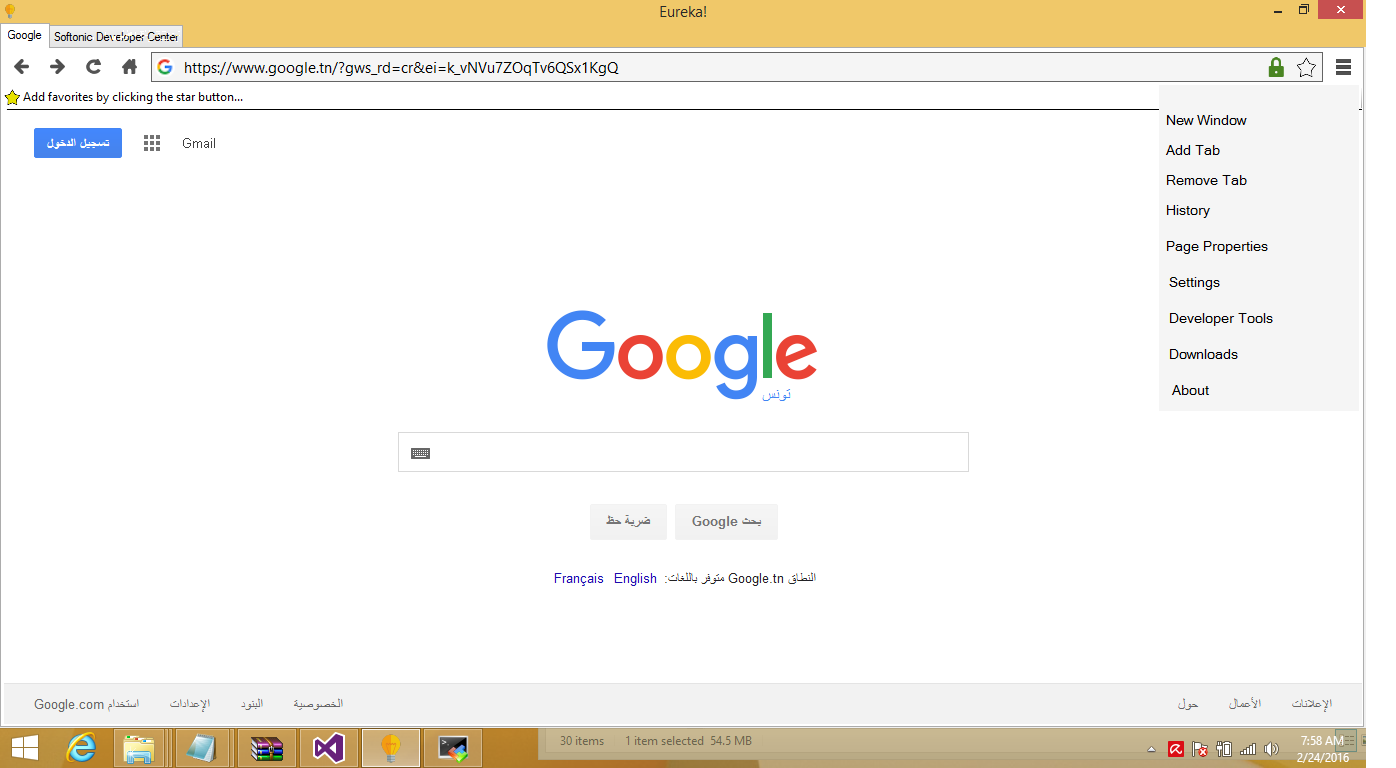Close the hamburger menu via its icon
The height and width of the screenshot is (768, 1396).
click(1343, 67)
